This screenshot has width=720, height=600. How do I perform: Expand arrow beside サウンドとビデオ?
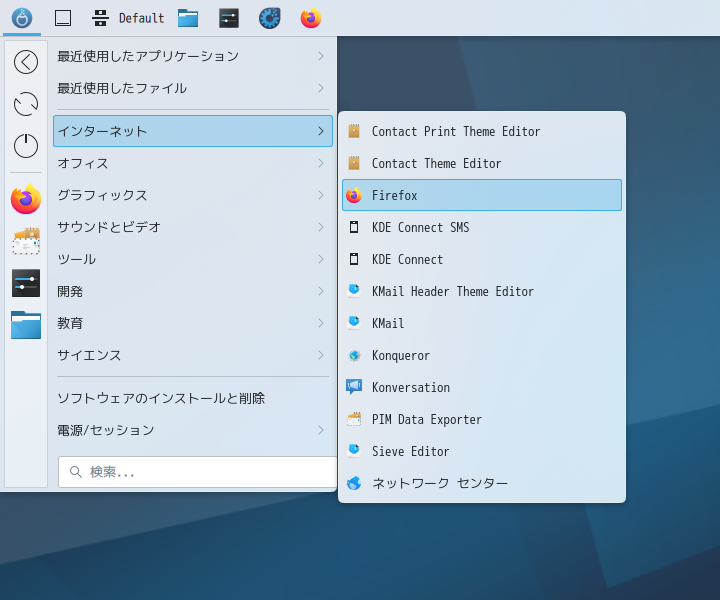tap(321, 227)
